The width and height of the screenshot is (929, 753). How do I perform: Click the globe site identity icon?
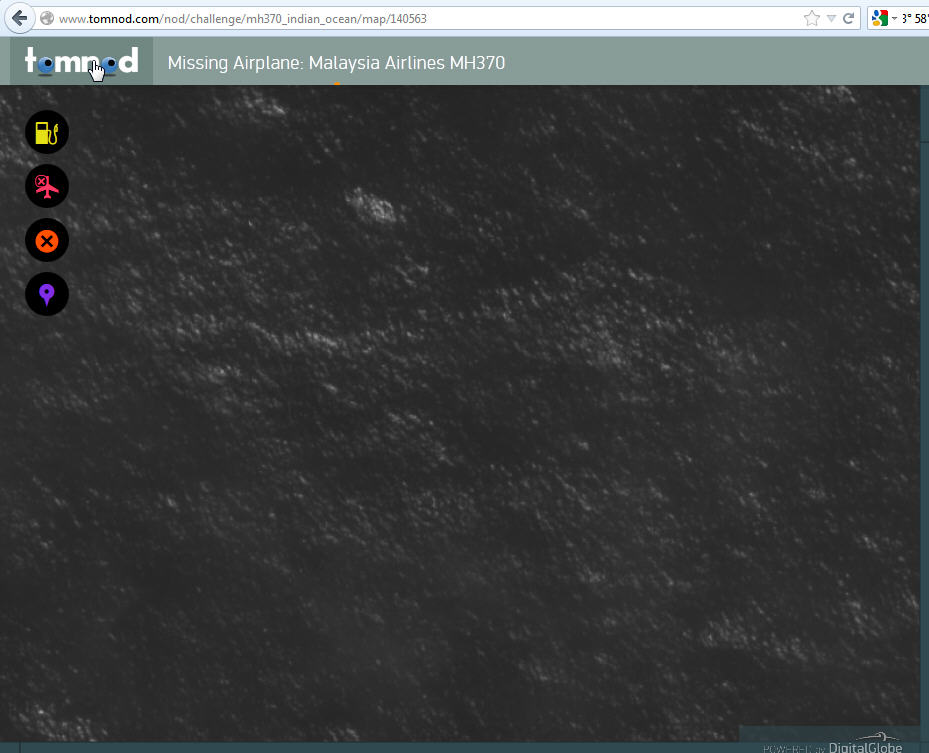pyautogui.click(x=46, y=18)
